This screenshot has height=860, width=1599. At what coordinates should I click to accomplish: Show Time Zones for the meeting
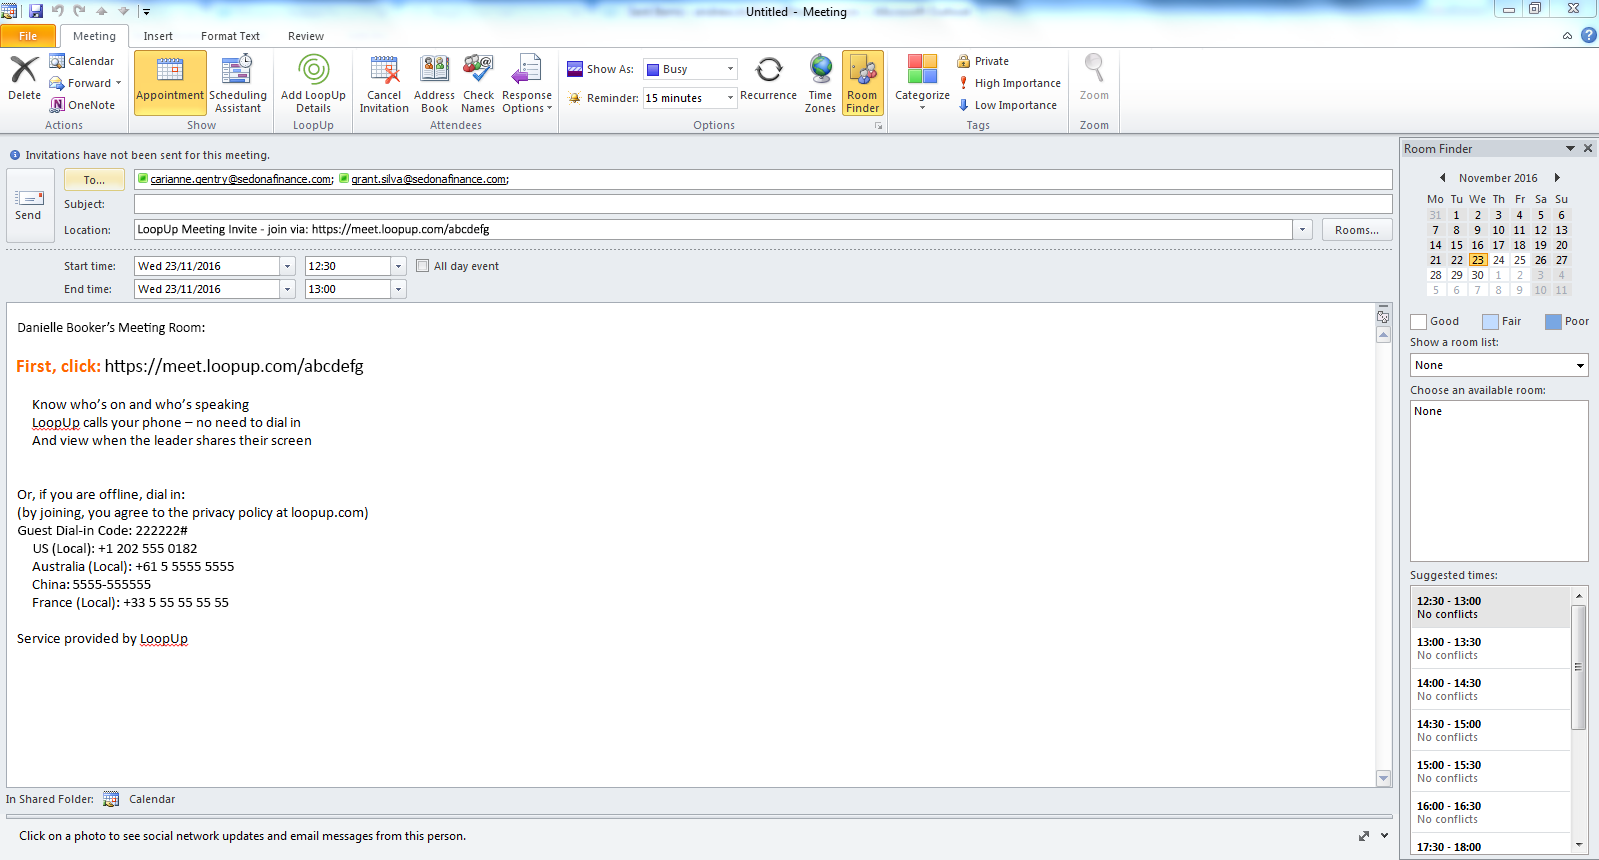coord(820,83)
